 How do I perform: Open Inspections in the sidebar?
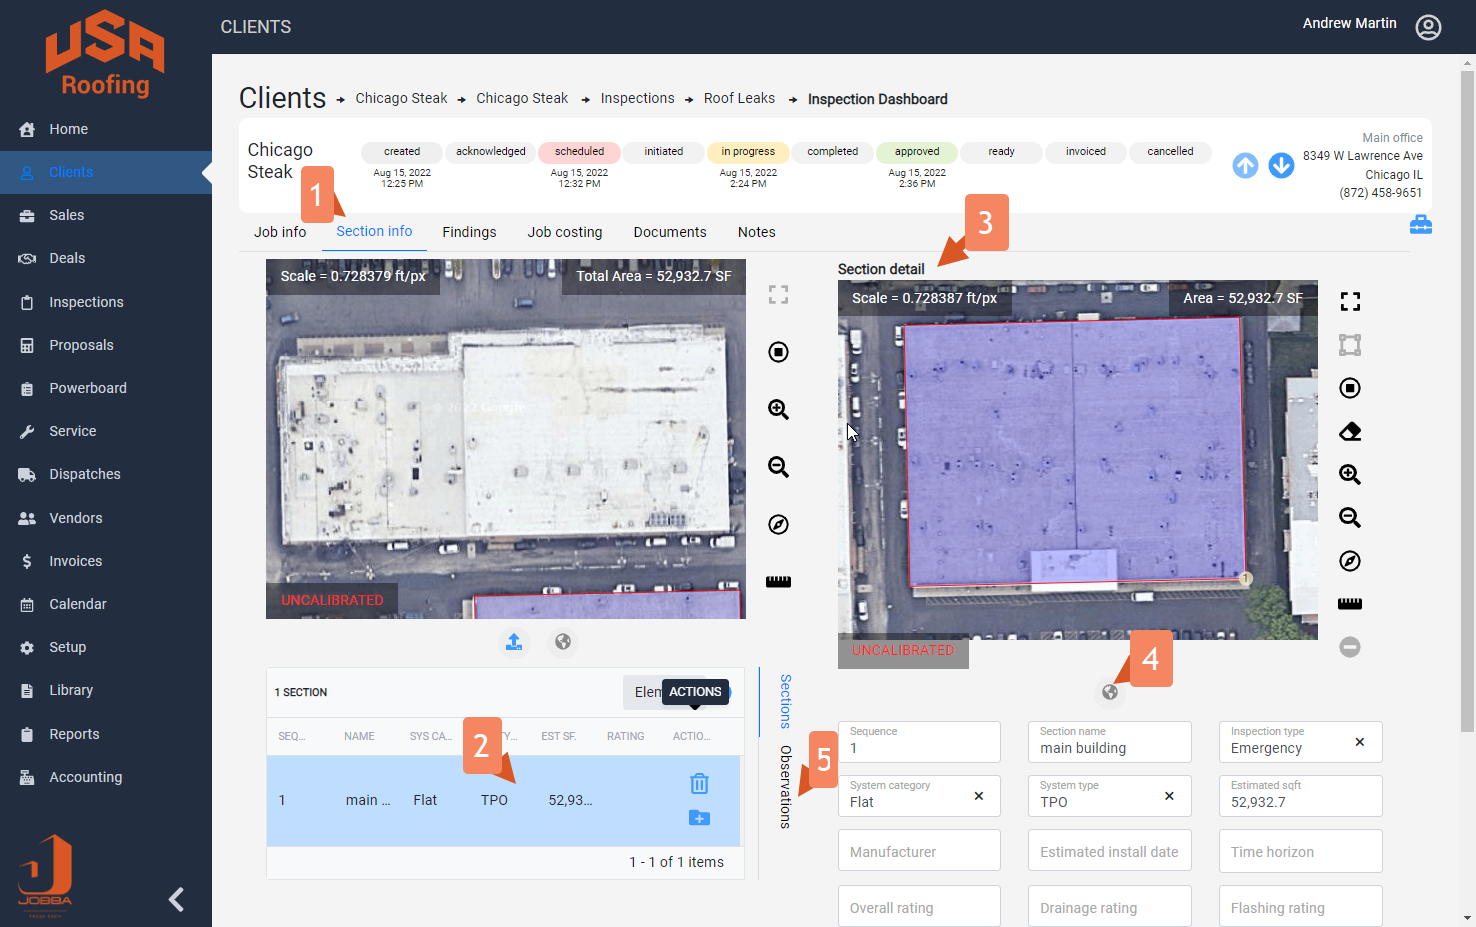(x=86, y=302)
